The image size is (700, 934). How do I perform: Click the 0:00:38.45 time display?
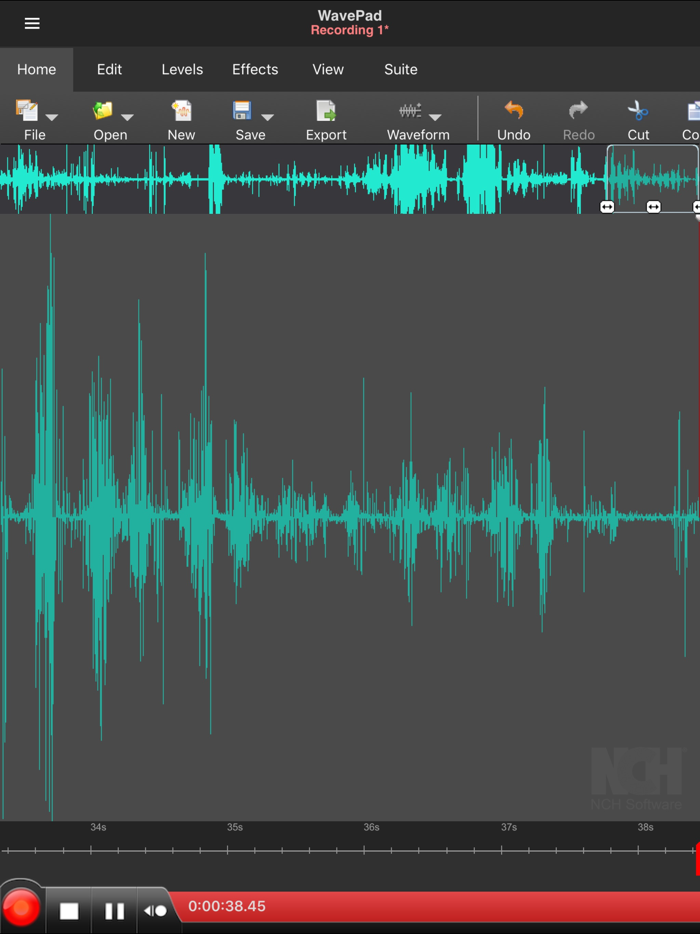click(227, 907)
